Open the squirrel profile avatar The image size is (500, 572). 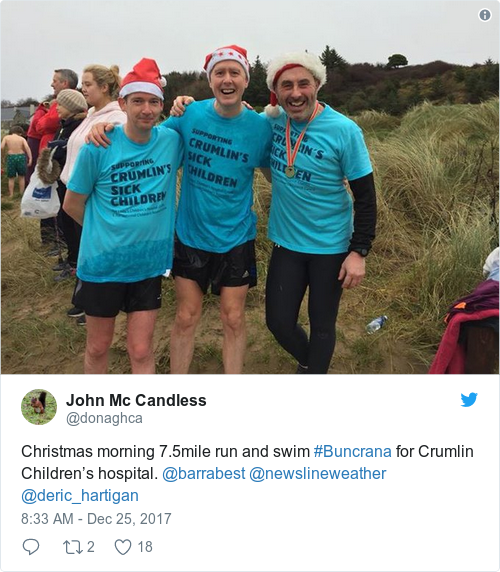(x=39, y=407)
